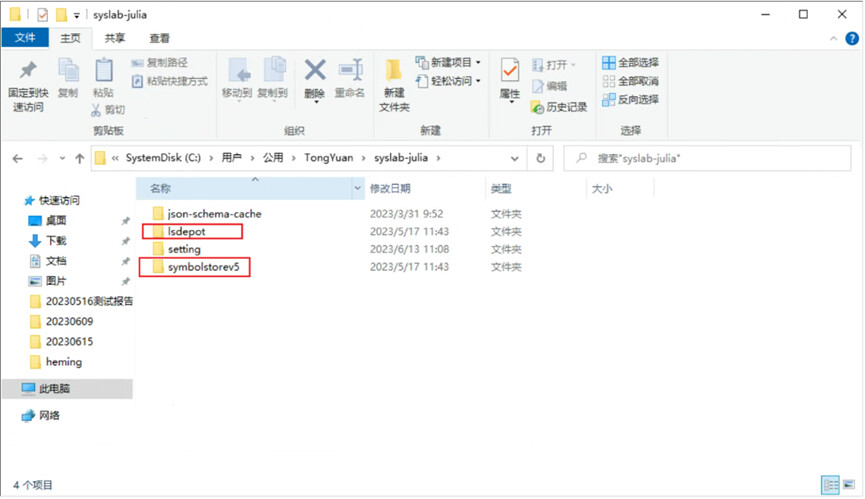Click Copy path (复制路径)
This screenshot has height=499, width=865.
pyautogui.click(x=159, y=63)
